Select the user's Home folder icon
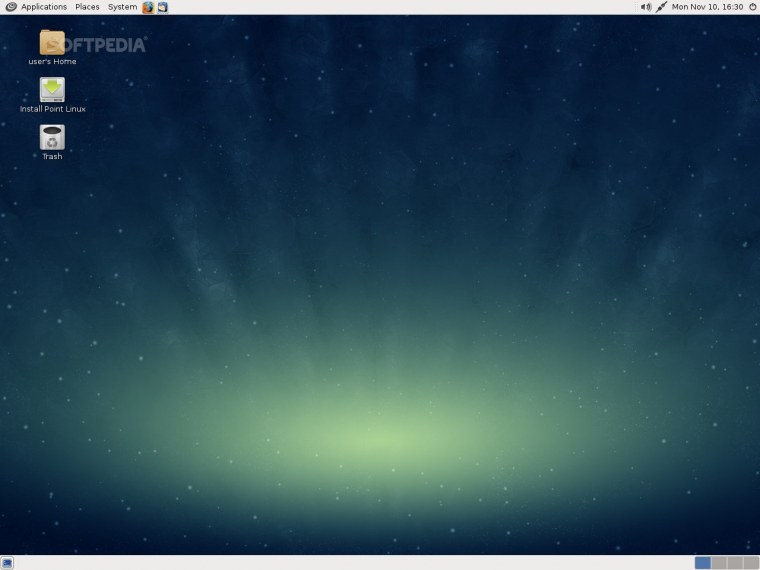 (x=52, y=42)
